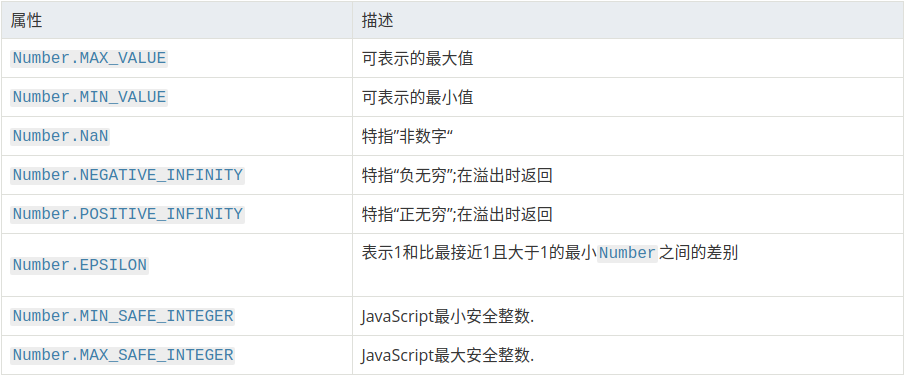Click the description 特指”非数字“
This screenshot has width=906, height=378.
(407, 136)
